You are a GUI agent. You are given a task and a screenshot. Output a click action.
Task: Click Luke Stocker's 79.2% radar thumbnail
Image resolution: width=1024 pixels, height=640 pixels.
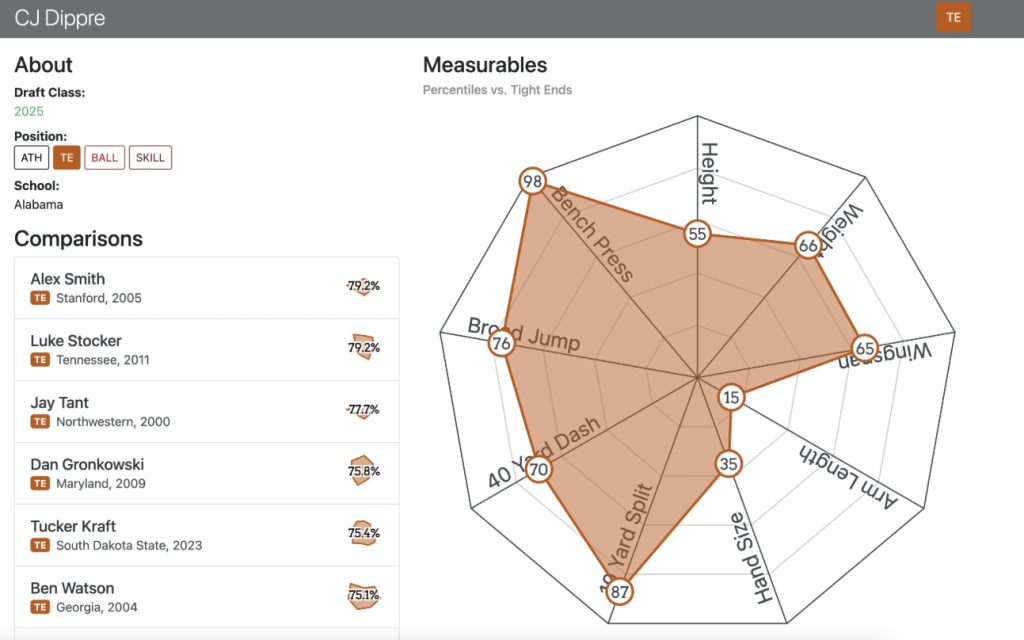click(x=363, y=348)
